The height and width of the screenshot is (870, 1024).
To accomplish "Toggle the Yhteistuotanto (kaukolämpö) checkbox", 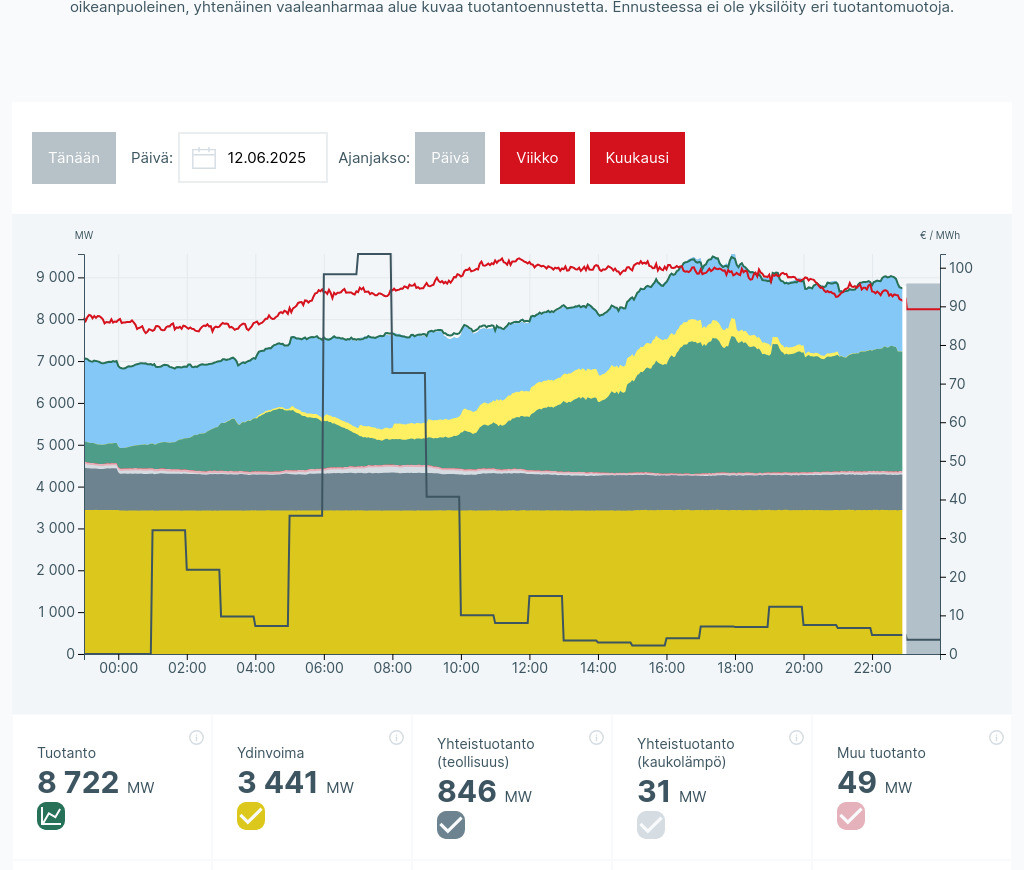I will [651, 825].
